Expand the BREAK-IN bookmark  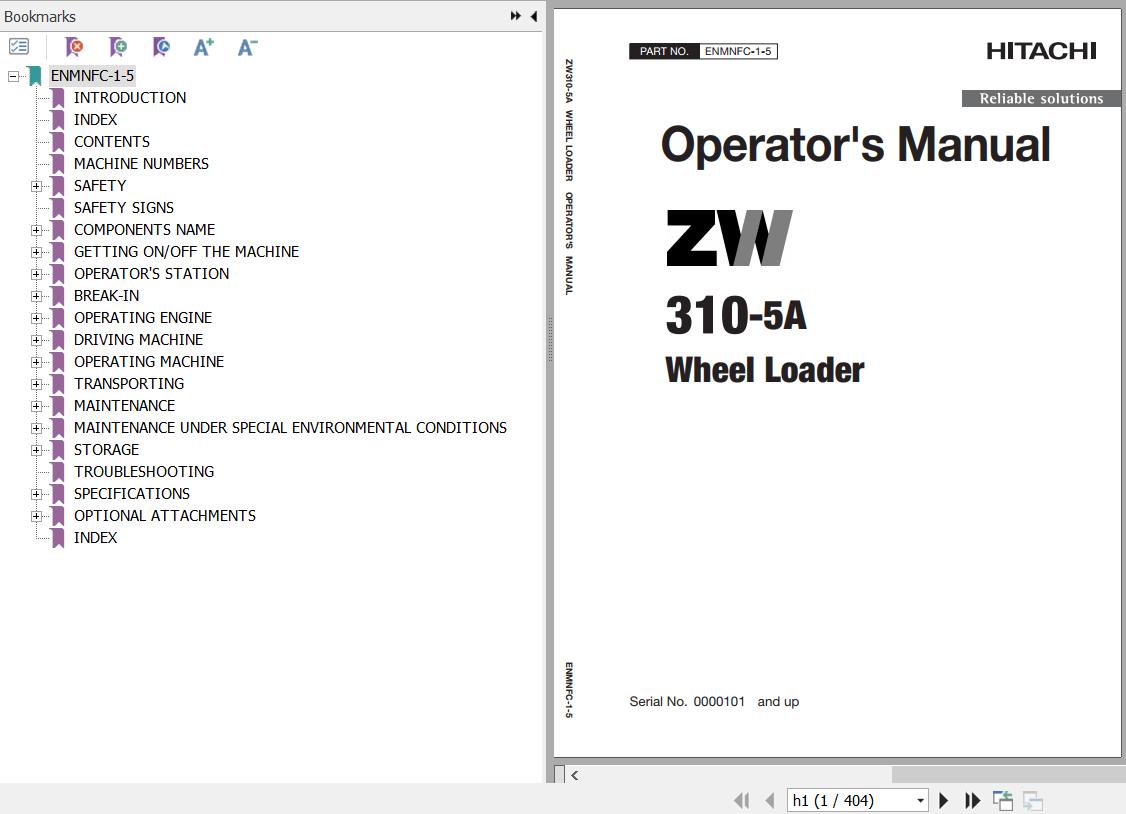click(36, 296)
